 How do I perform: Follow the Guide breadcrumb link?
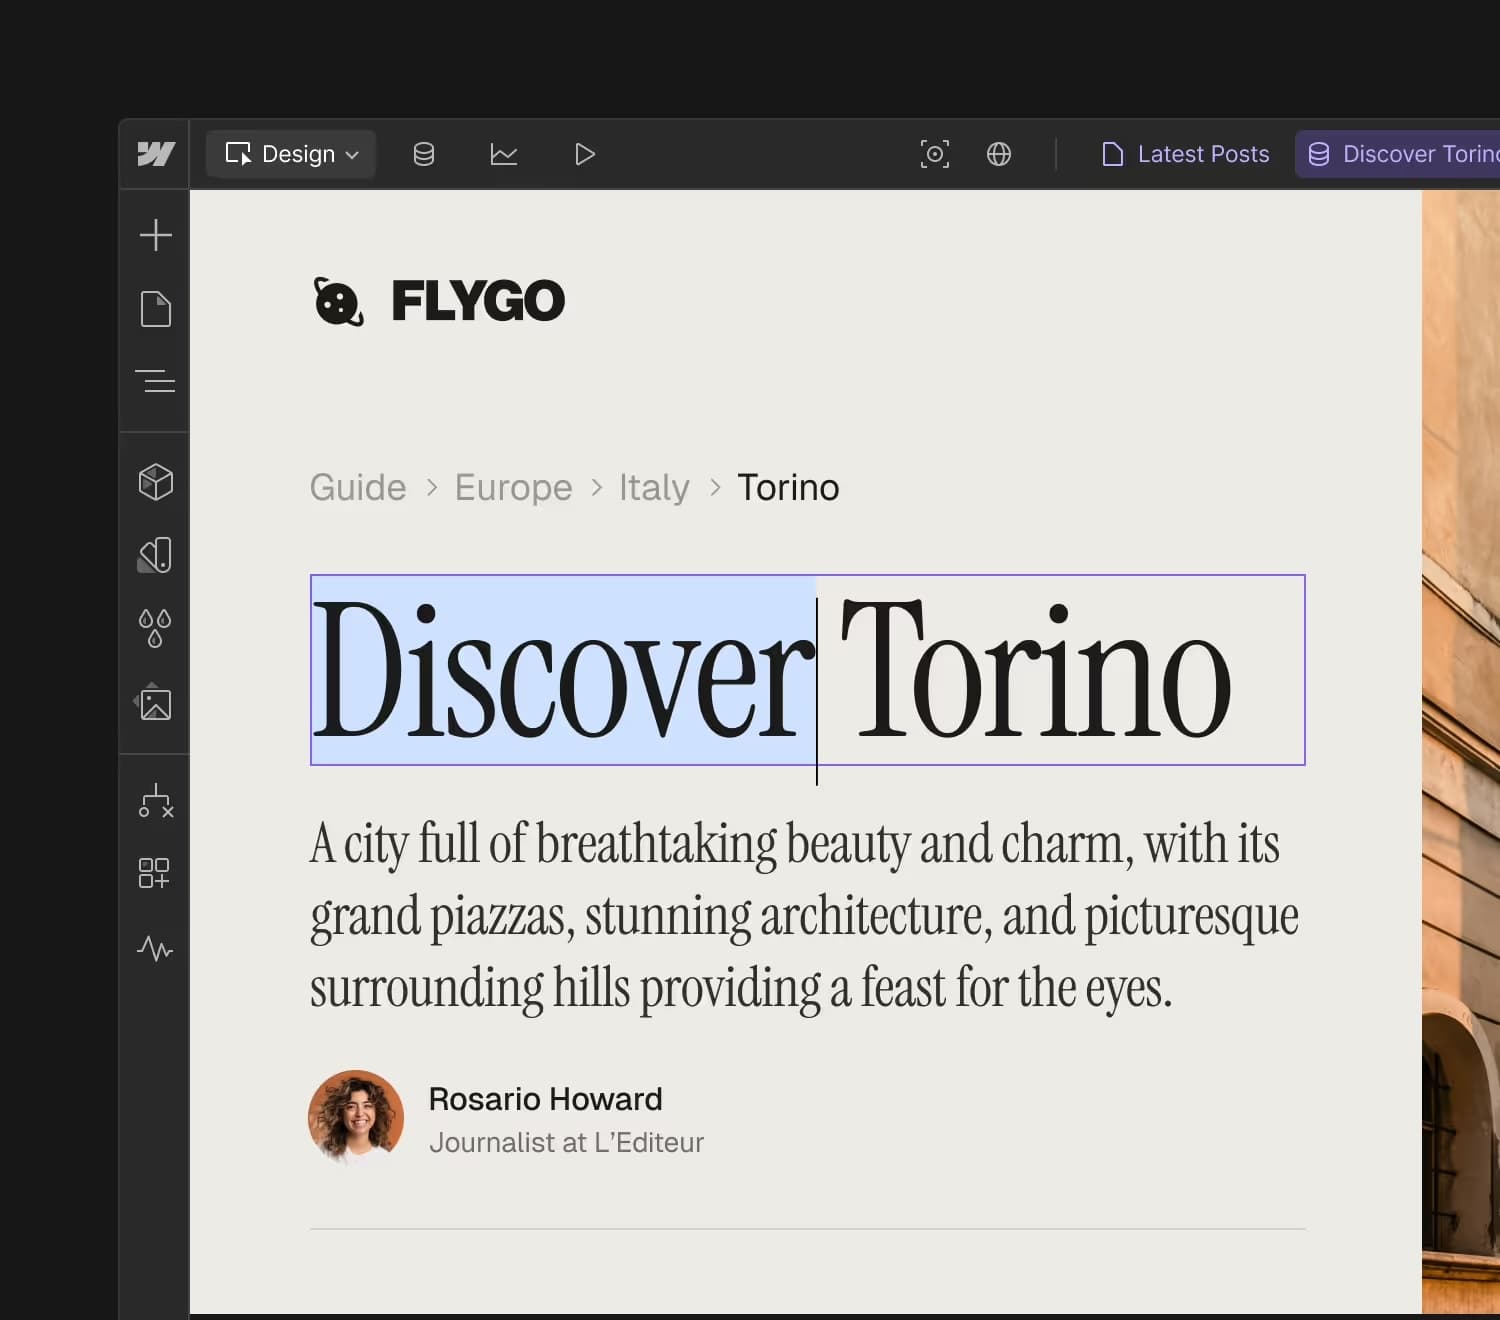coord(358,488)
